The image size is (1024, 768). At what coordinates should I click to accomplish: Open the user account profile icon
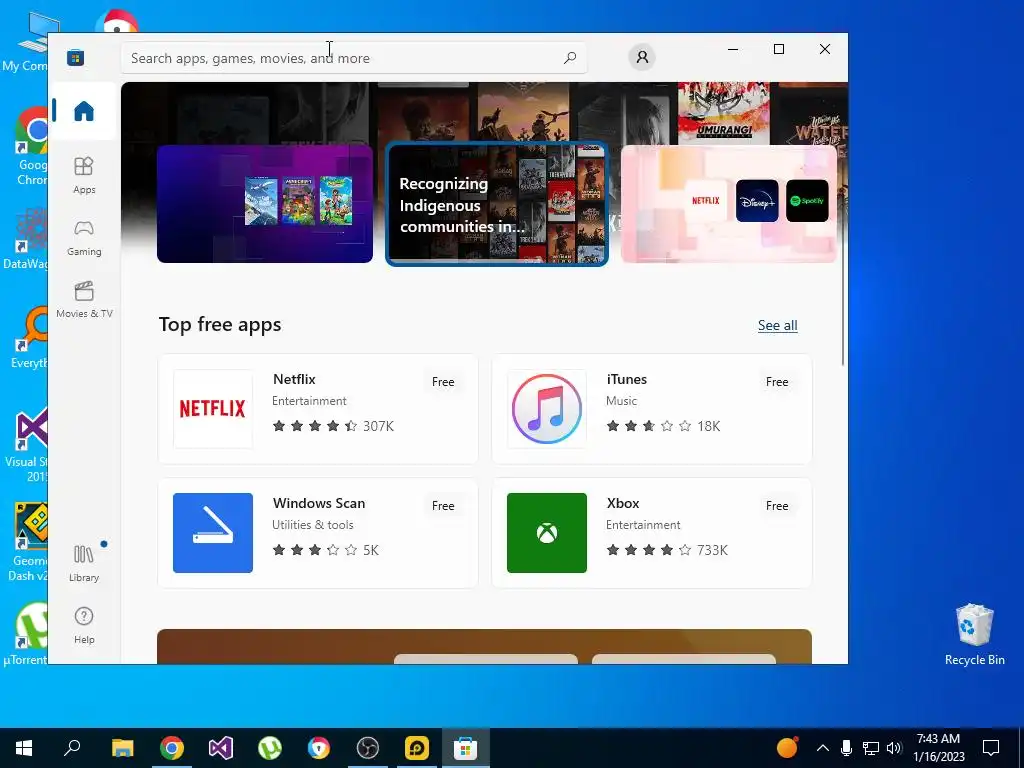[642, 57]
